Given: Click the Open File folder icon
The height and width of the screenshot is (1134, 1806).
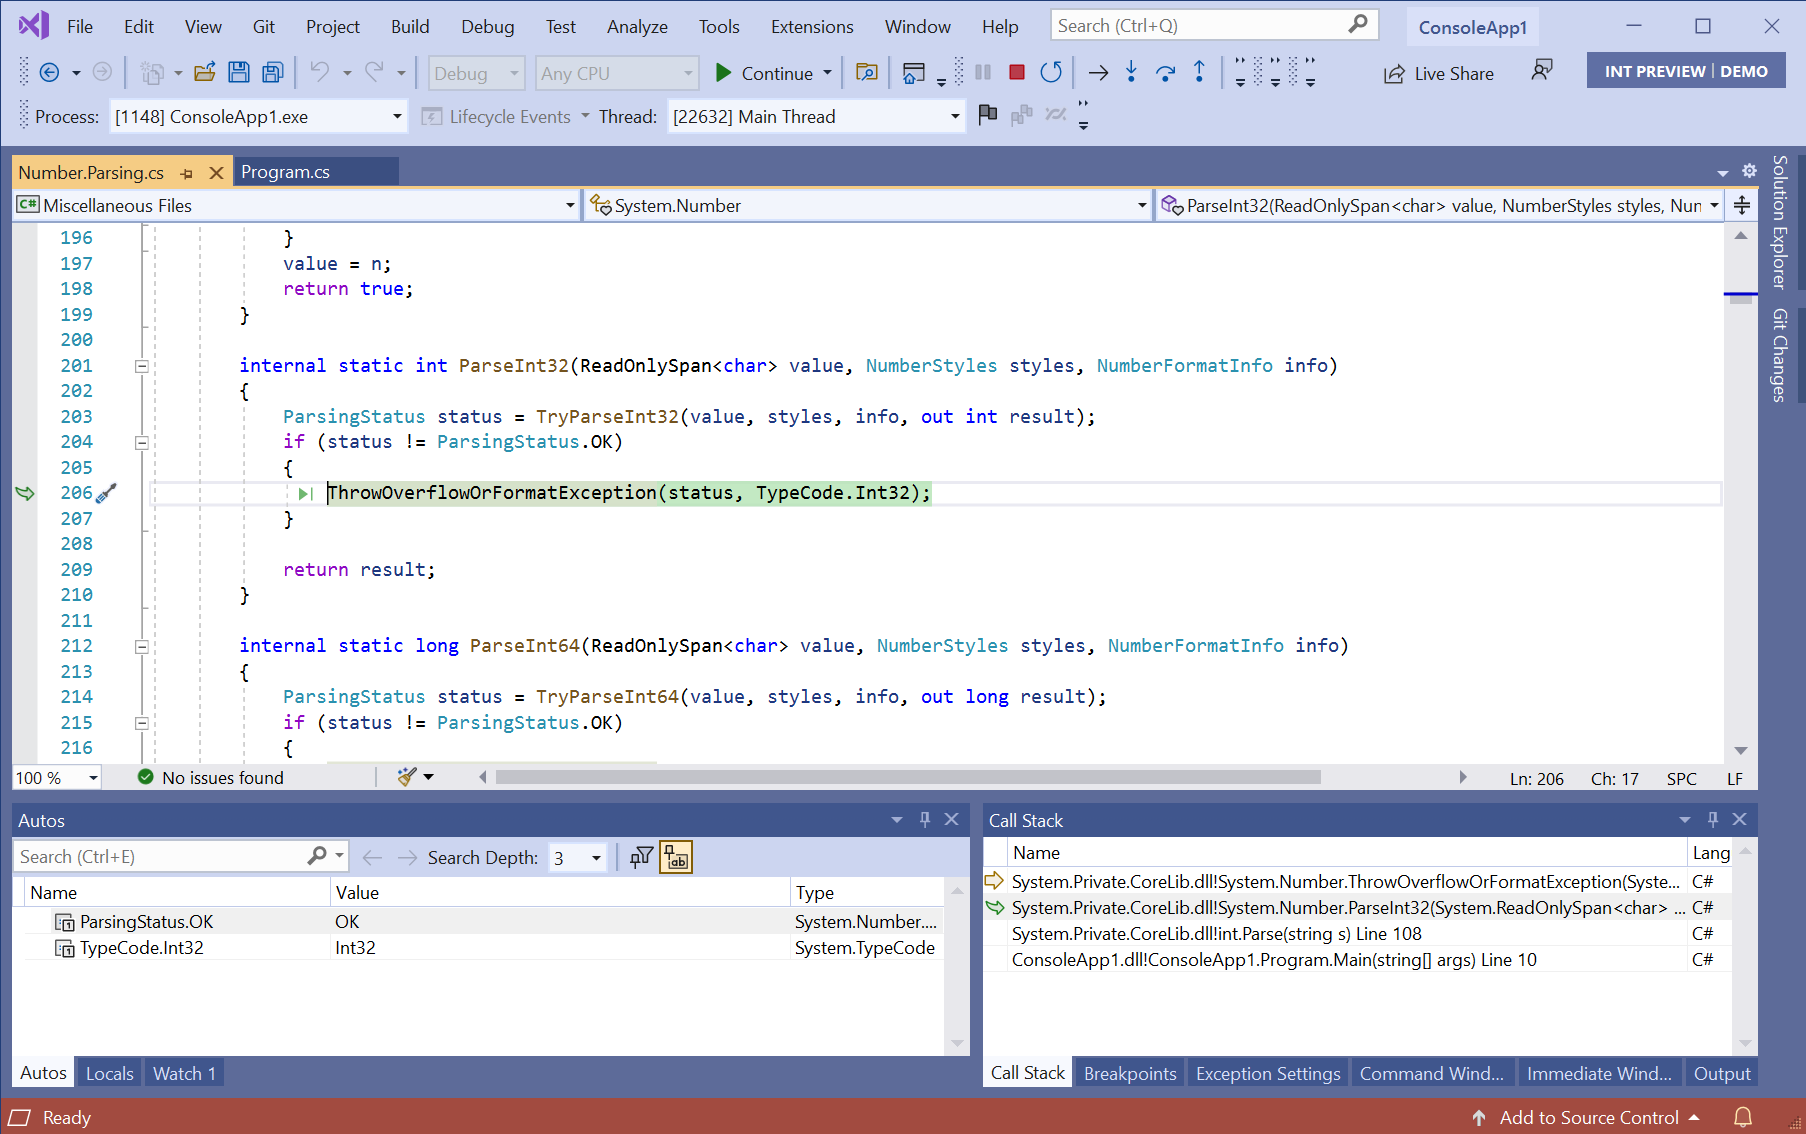Looking at the screenshot, I should coord(205,72).
